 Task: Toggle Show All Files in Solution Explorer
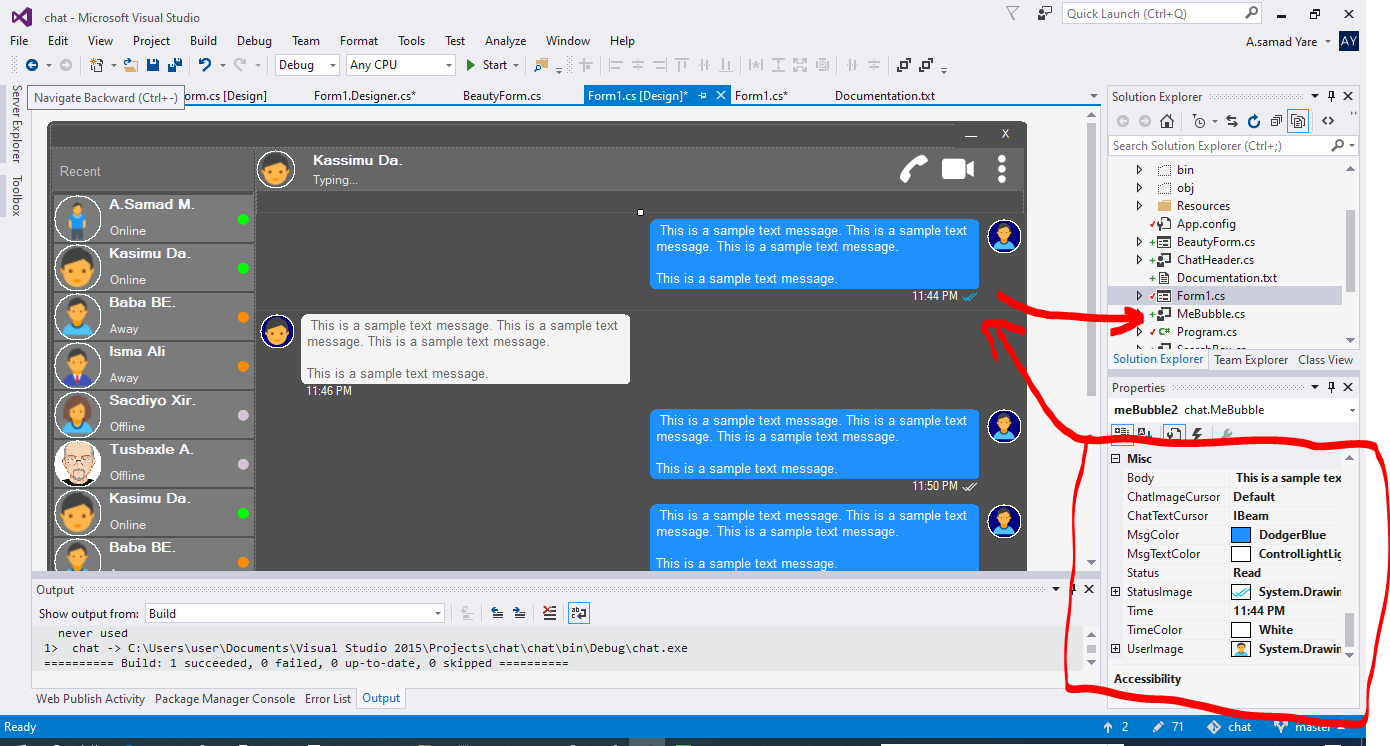point(1297,121)
